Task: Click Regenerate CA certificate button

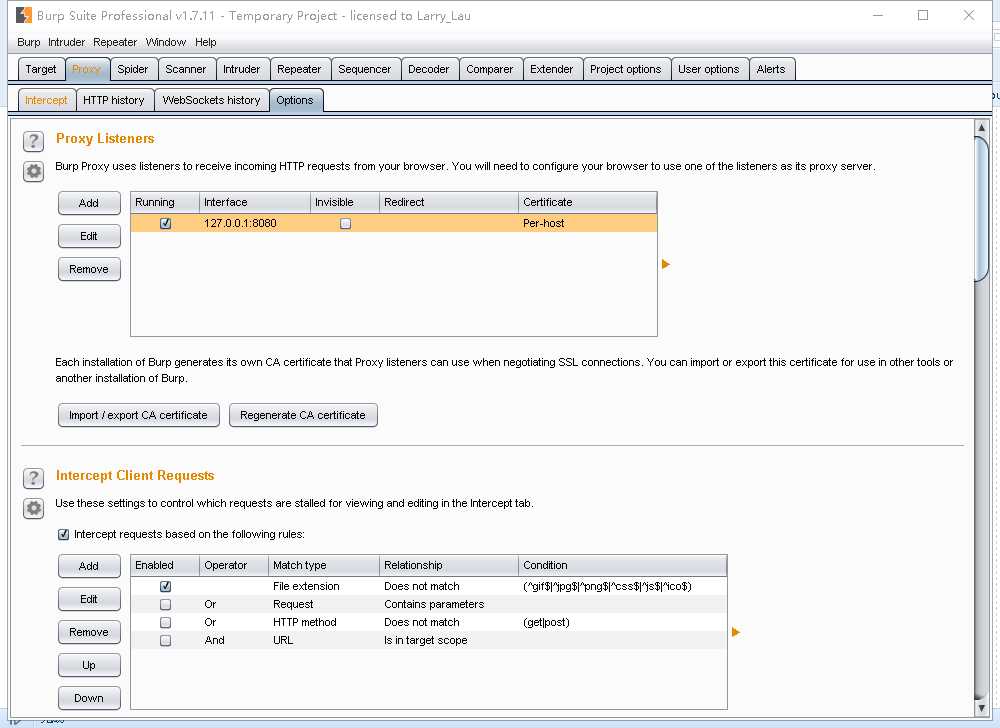Action: pos(303,415)
